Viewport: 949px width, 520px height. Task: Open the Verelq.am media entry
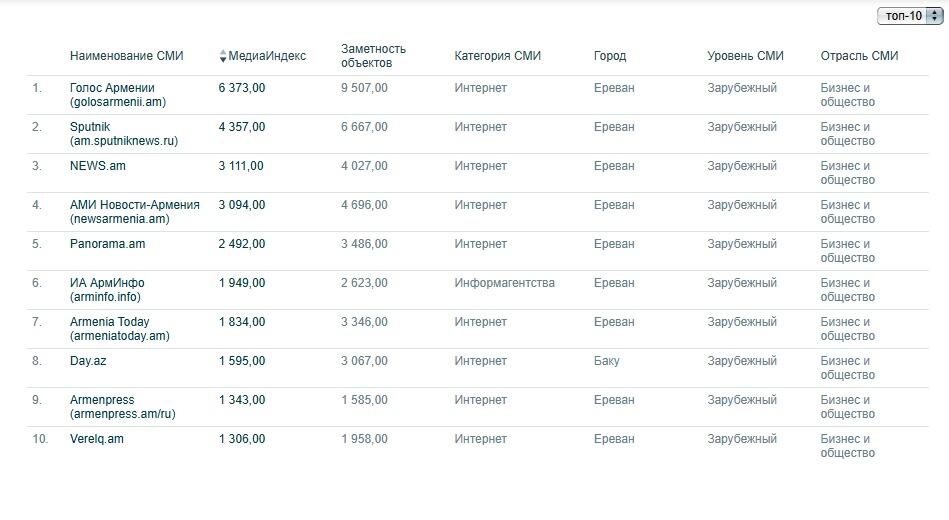96,439
